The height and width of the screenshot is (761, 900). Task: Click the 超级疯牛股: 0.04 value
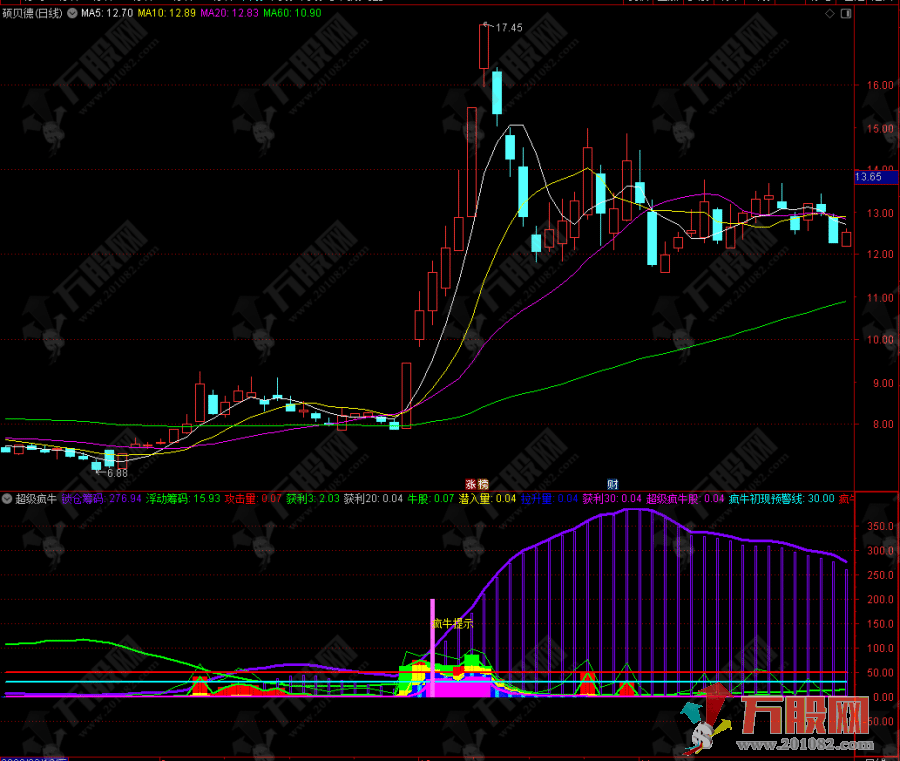[x=685, y=499]
